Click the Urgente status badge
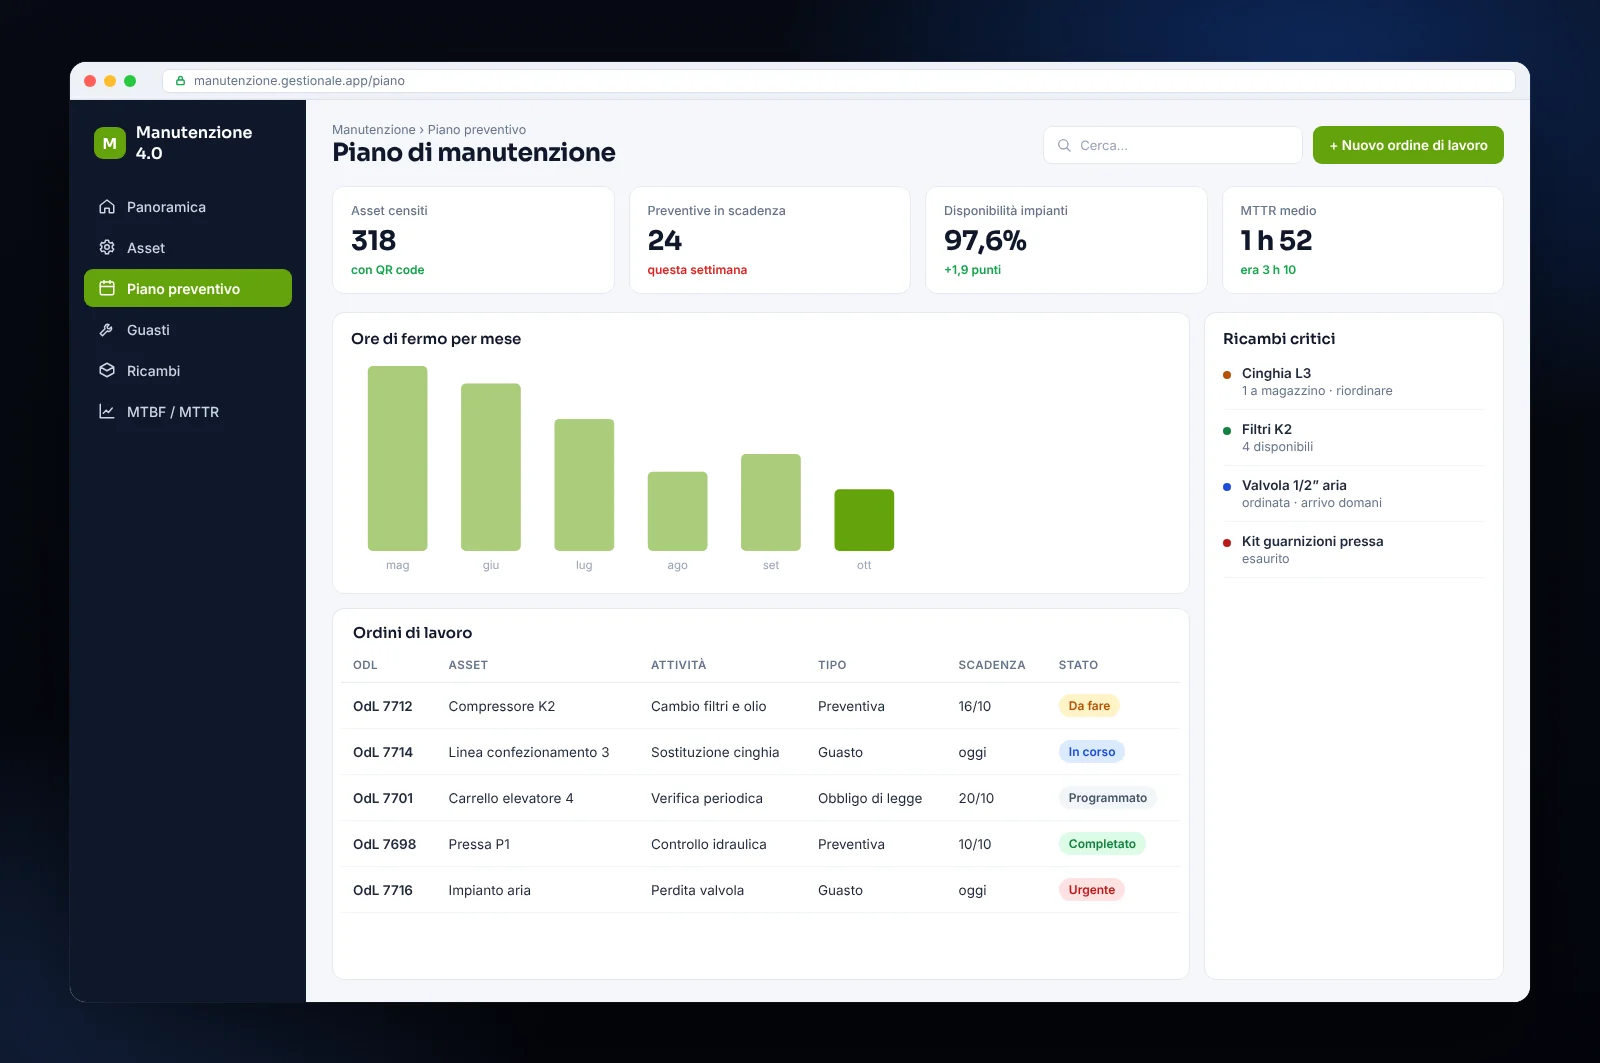1600x1063 pixels. [x=1091, y=890]
